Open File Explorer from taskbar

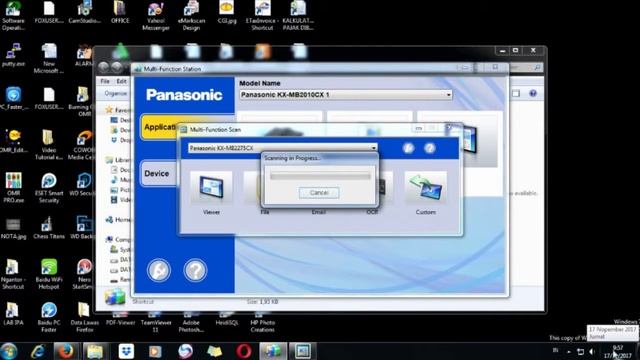94,351
